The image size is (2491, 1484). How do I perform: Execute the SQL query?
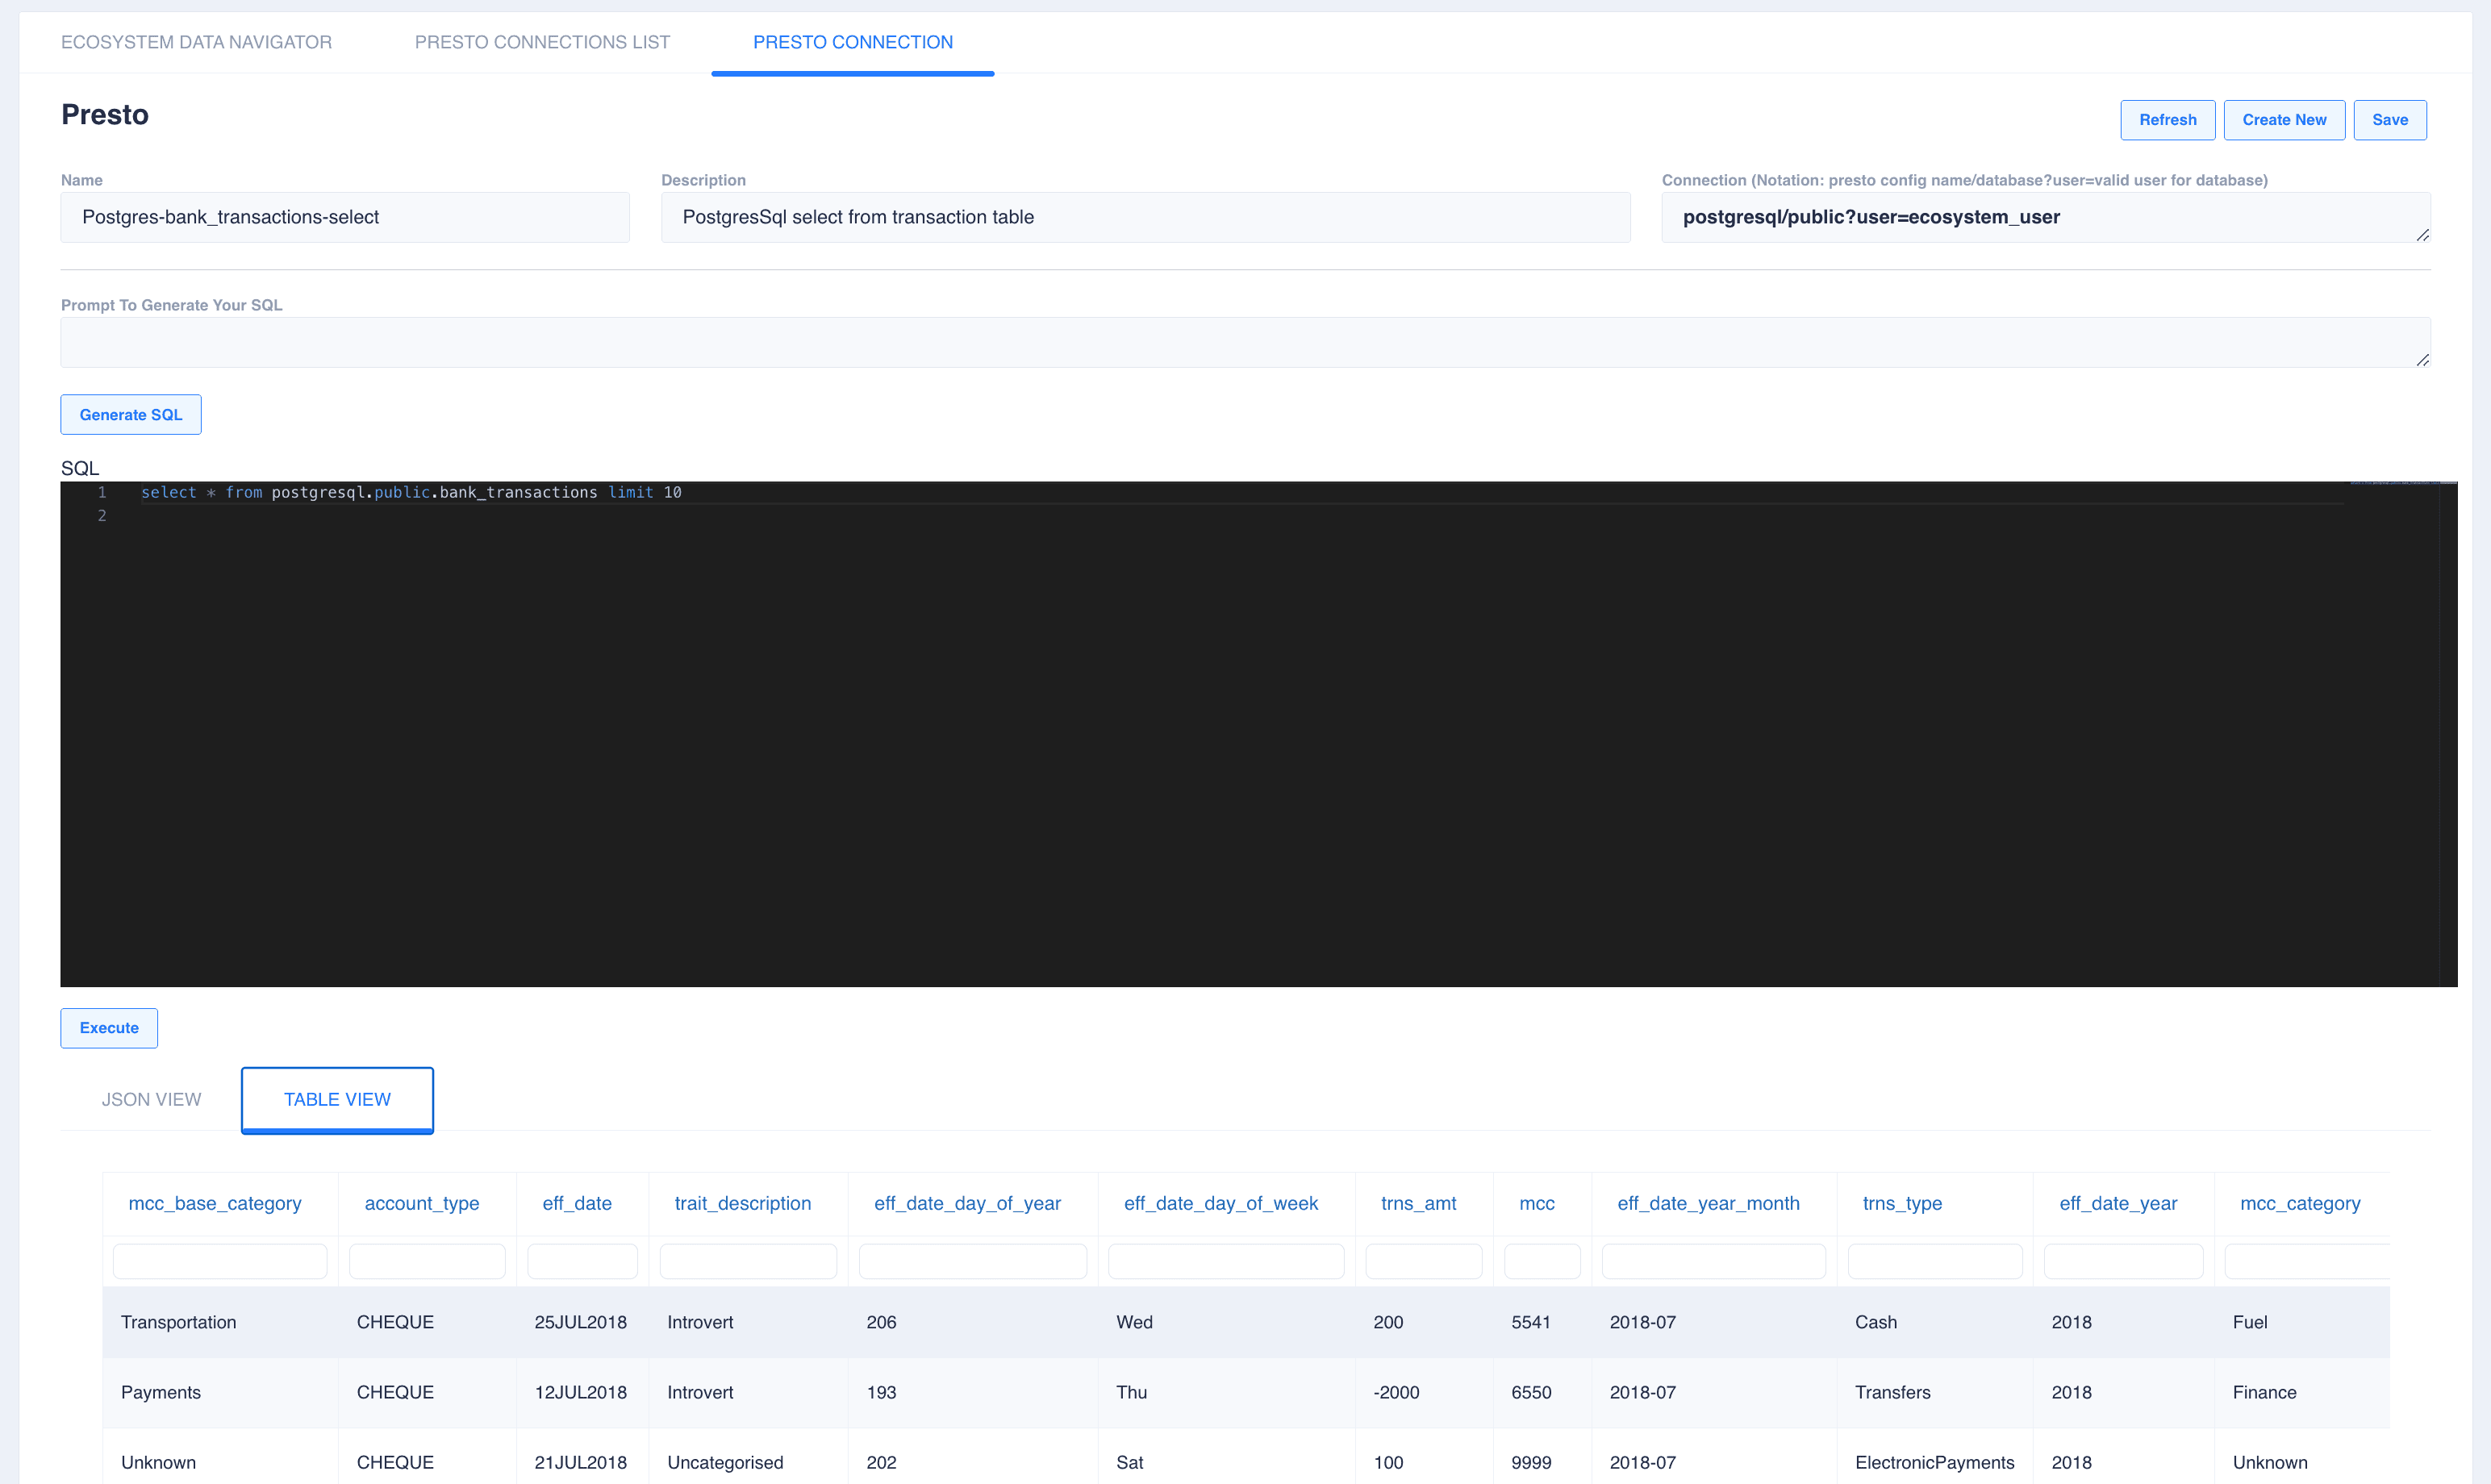(x=109, y=1027)
